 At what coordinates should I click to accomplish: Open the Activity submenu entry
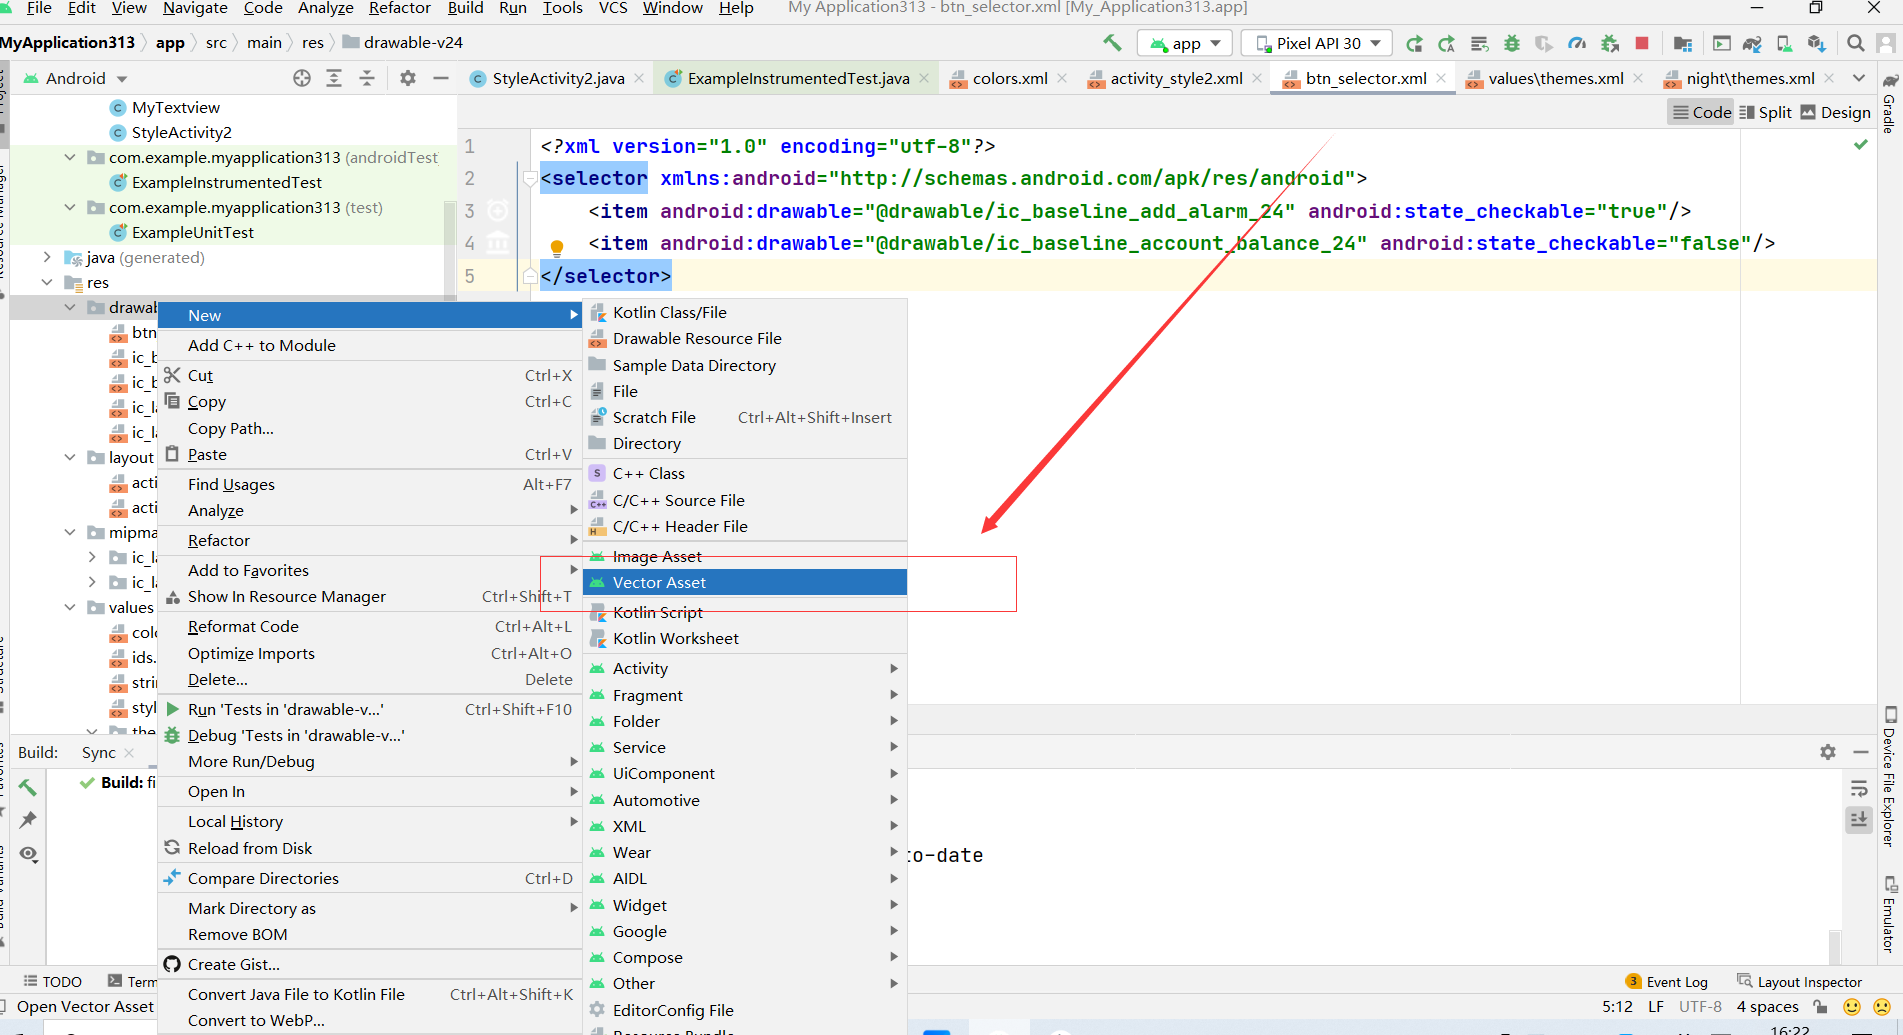point(745,669)
